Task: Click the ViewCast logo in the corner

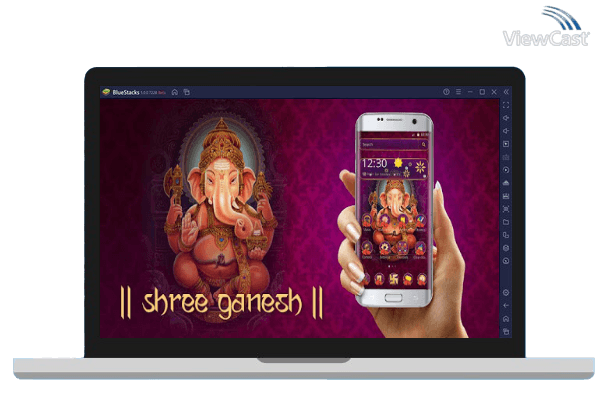Action: (x=546, y=27)
